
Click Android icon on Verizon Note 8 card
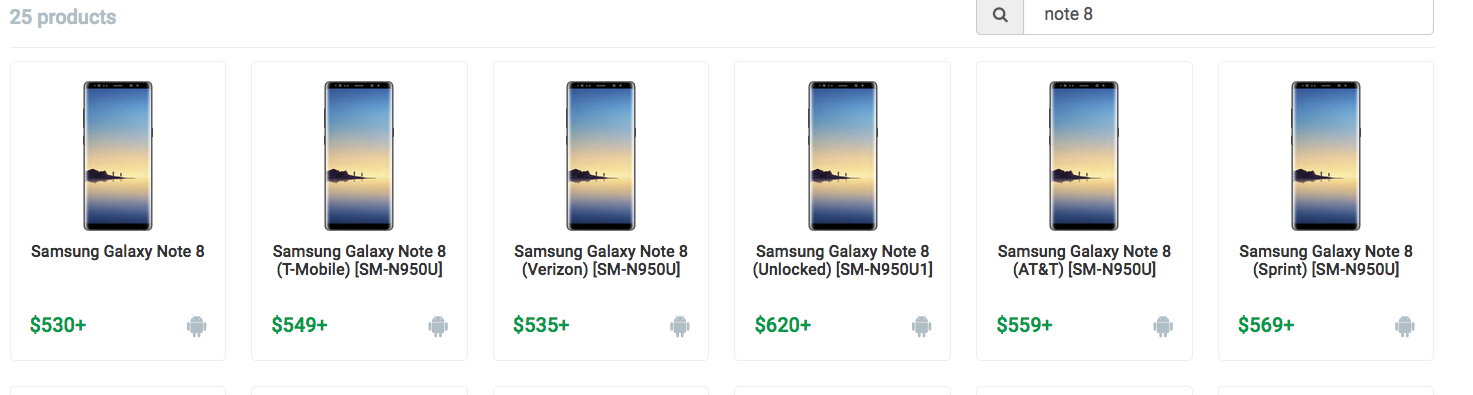(x=680, y=325)
